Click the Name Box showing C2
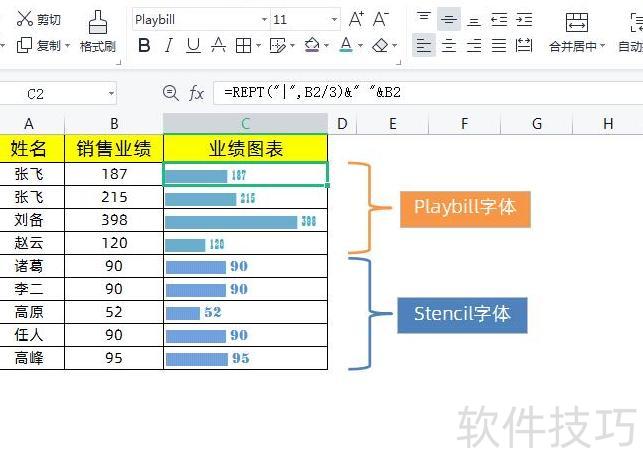The height and width of the screenshot is (475, 643). coord(53,94)
